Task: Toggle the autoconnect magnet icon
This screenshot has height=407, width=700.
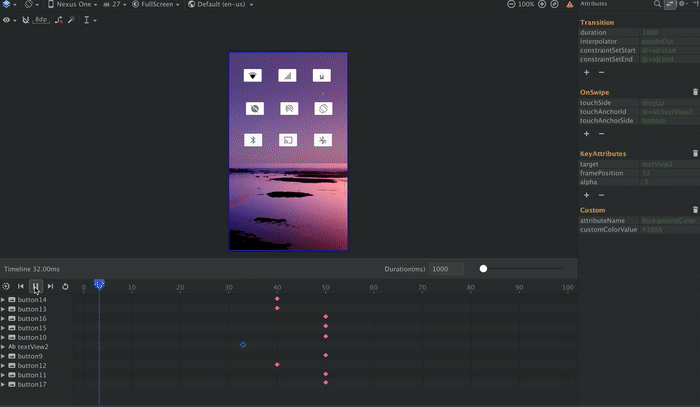Action: pyautogui.click(x=25, y=20)
